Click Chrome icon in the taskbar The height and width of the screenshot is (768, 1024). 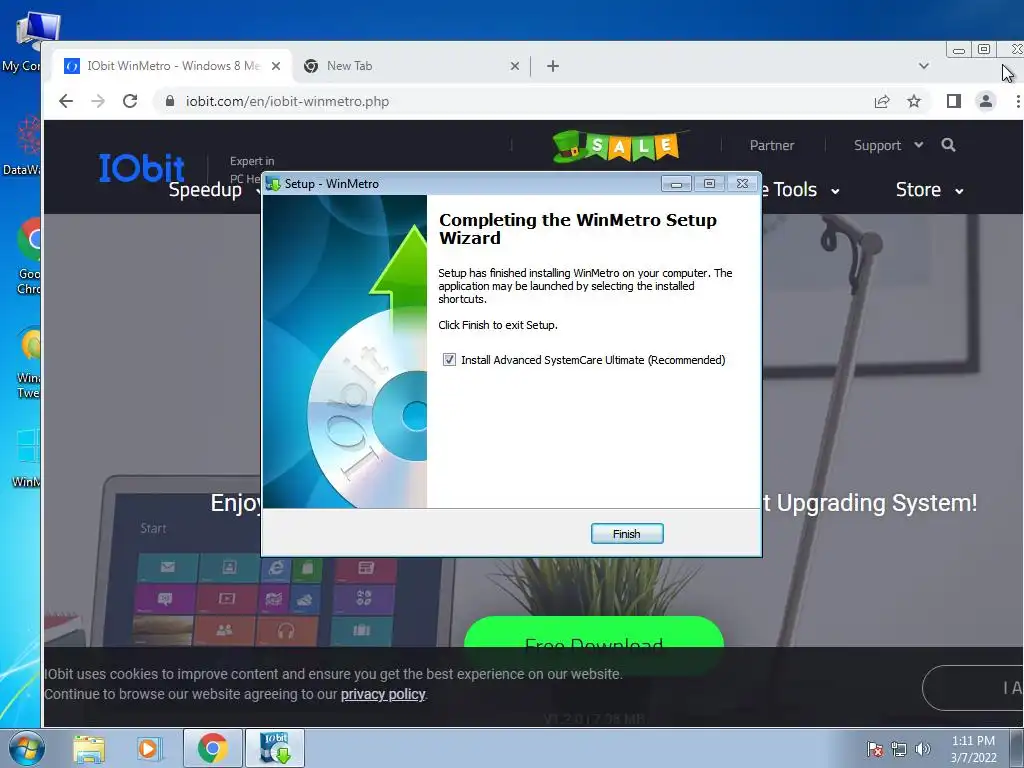point(212,748)
